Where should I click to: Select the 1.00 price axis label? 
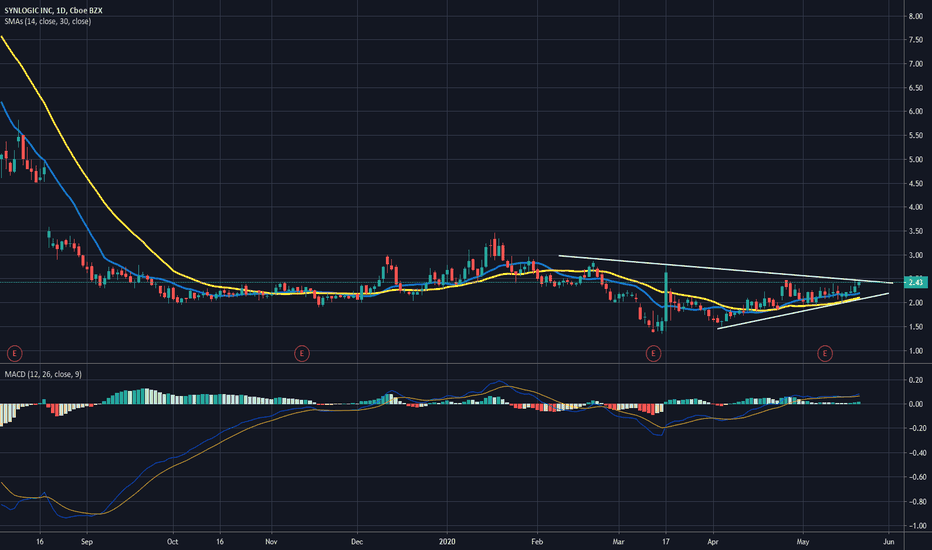coord(915,351)
